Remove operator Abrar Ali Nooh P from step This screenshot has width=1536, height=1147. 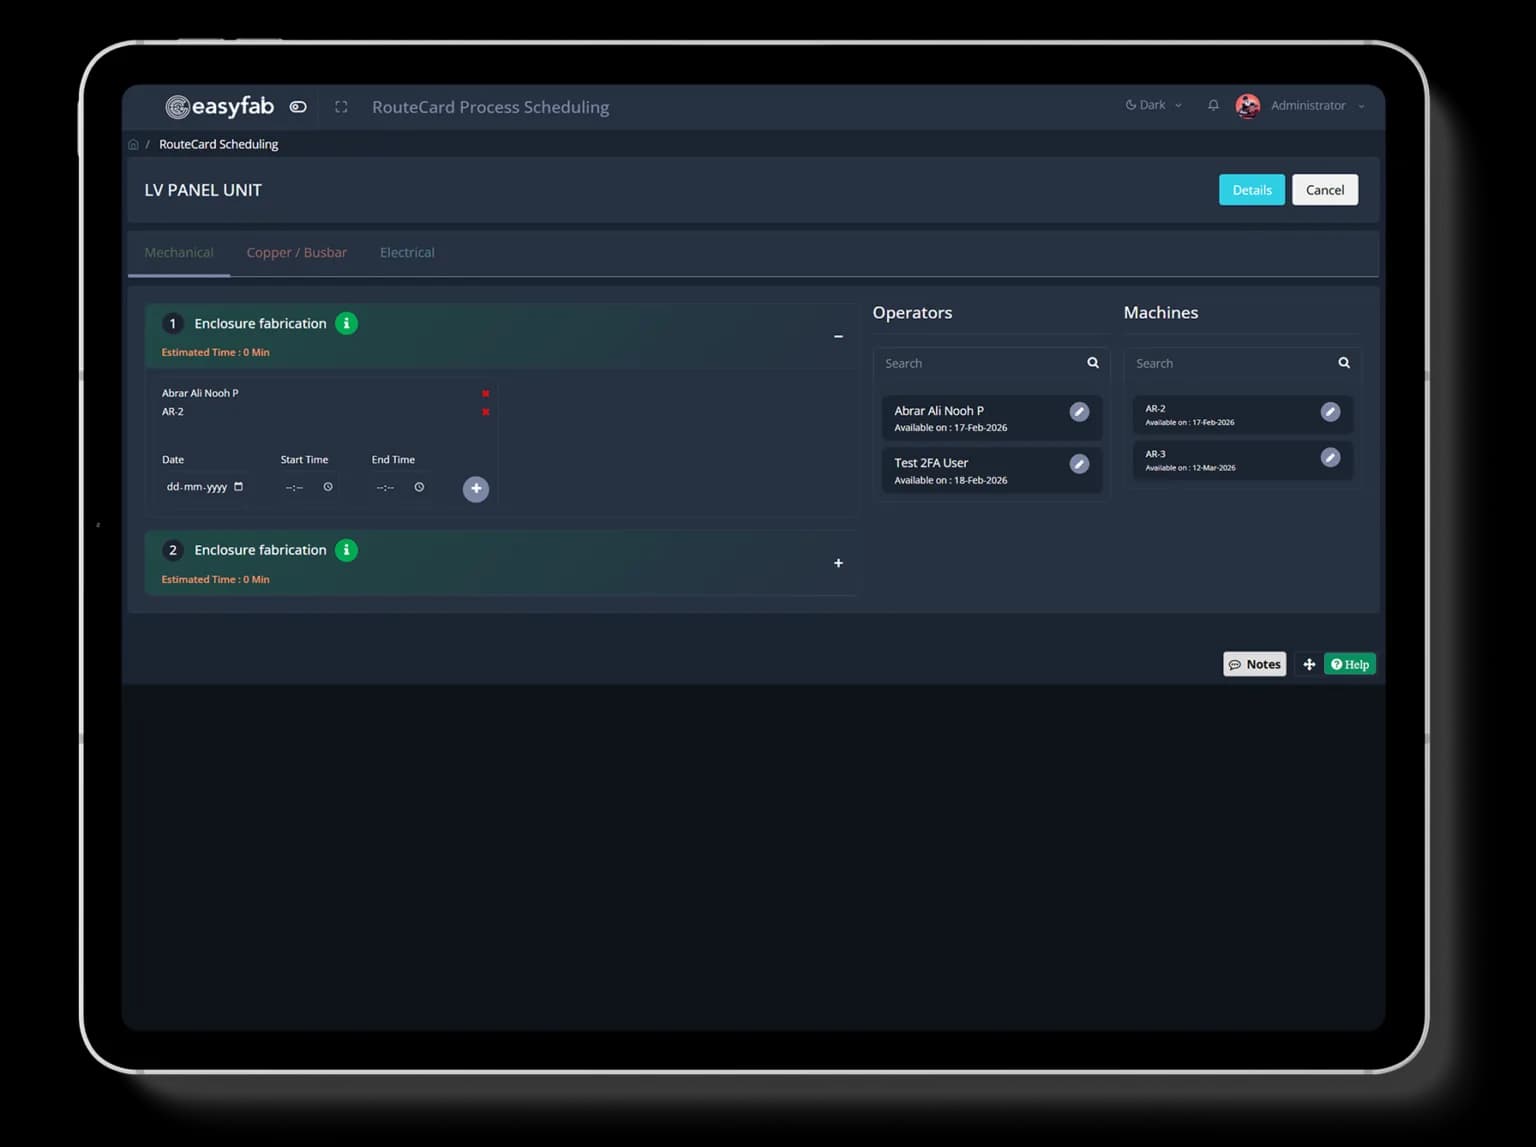pyautogui.click(x=486, y=394)
